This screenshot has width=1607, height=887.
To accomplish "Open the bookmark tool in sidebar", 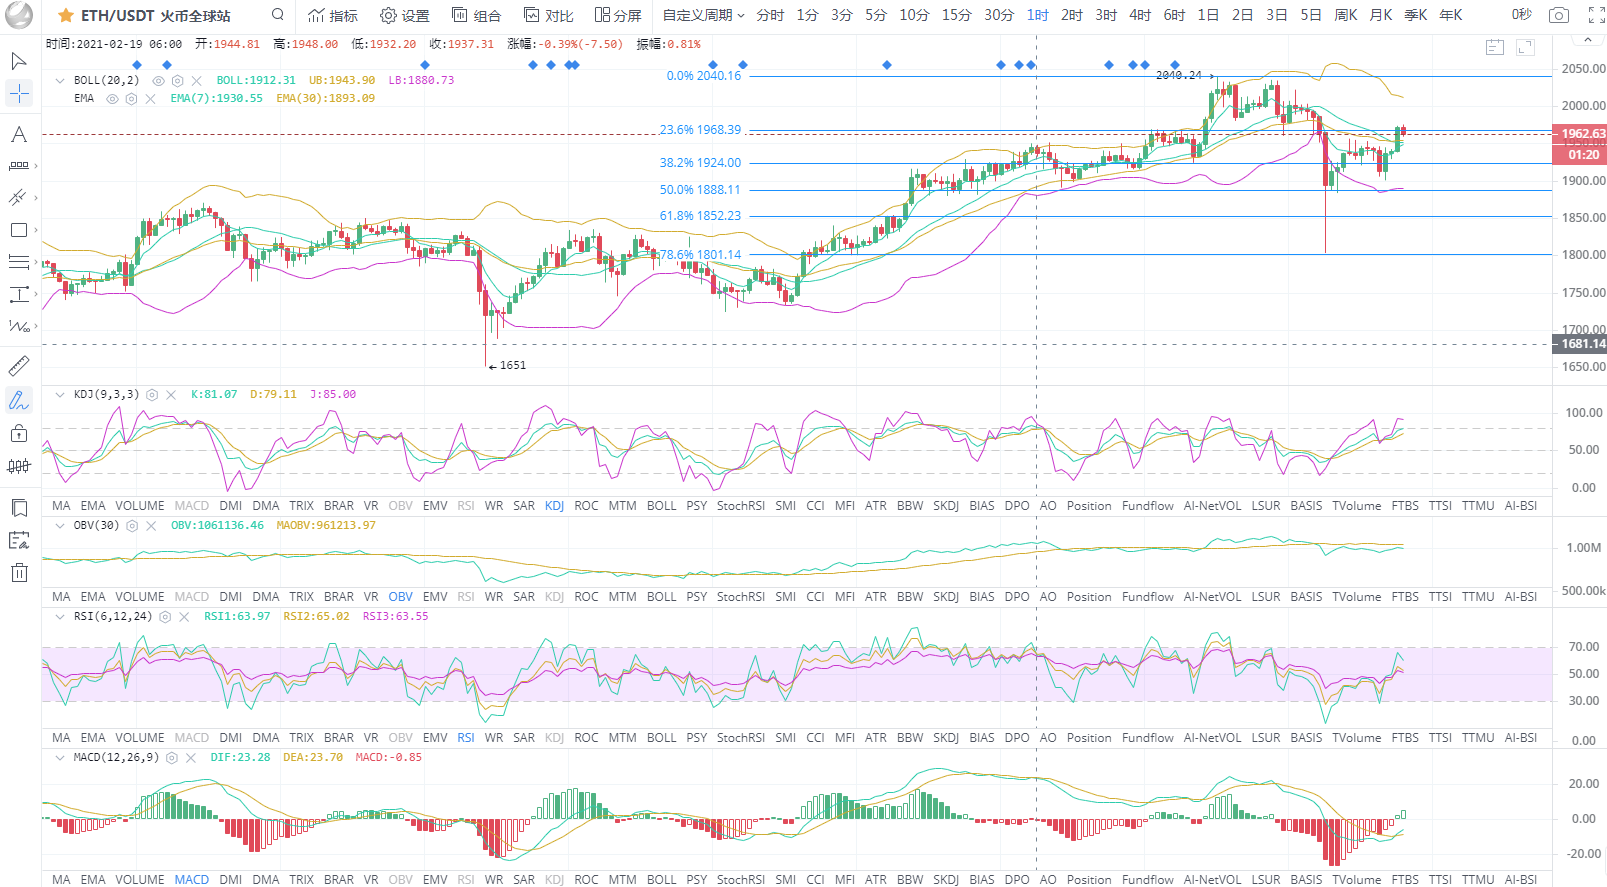I will click(18, 508).
